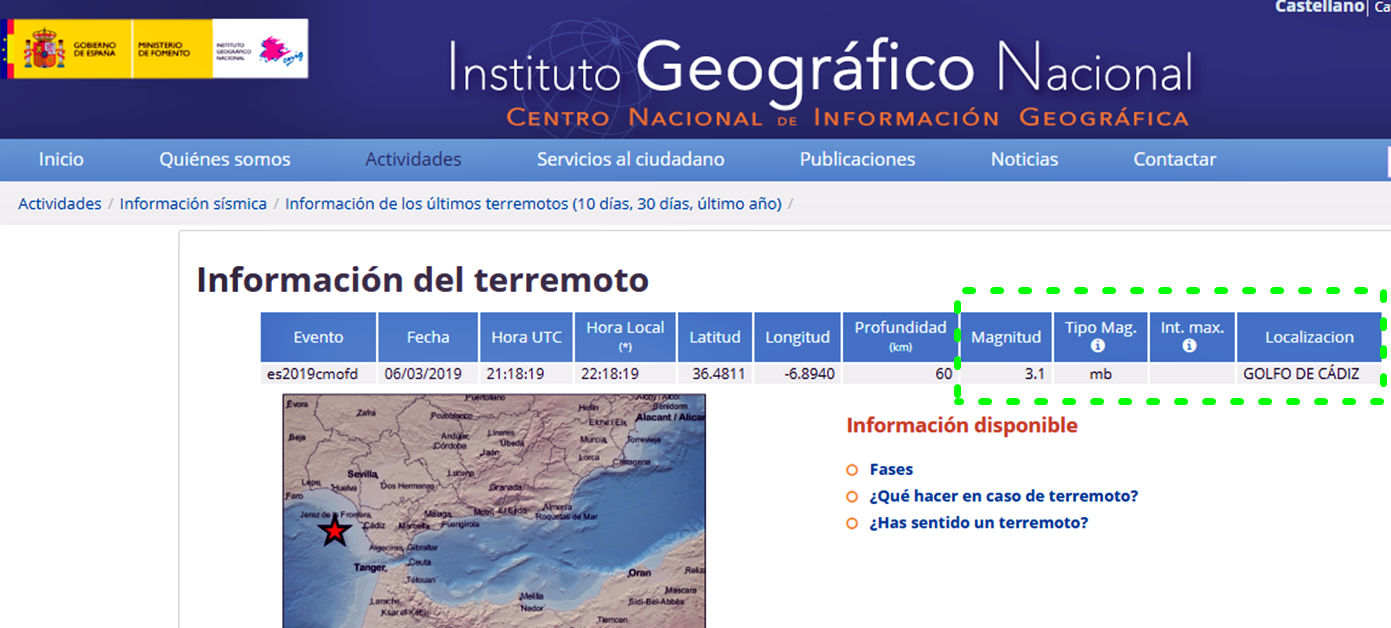This screenshot has width=1391, height=628.
Task: Select the latitude 36.4811 cell
Action: [715, 374]
